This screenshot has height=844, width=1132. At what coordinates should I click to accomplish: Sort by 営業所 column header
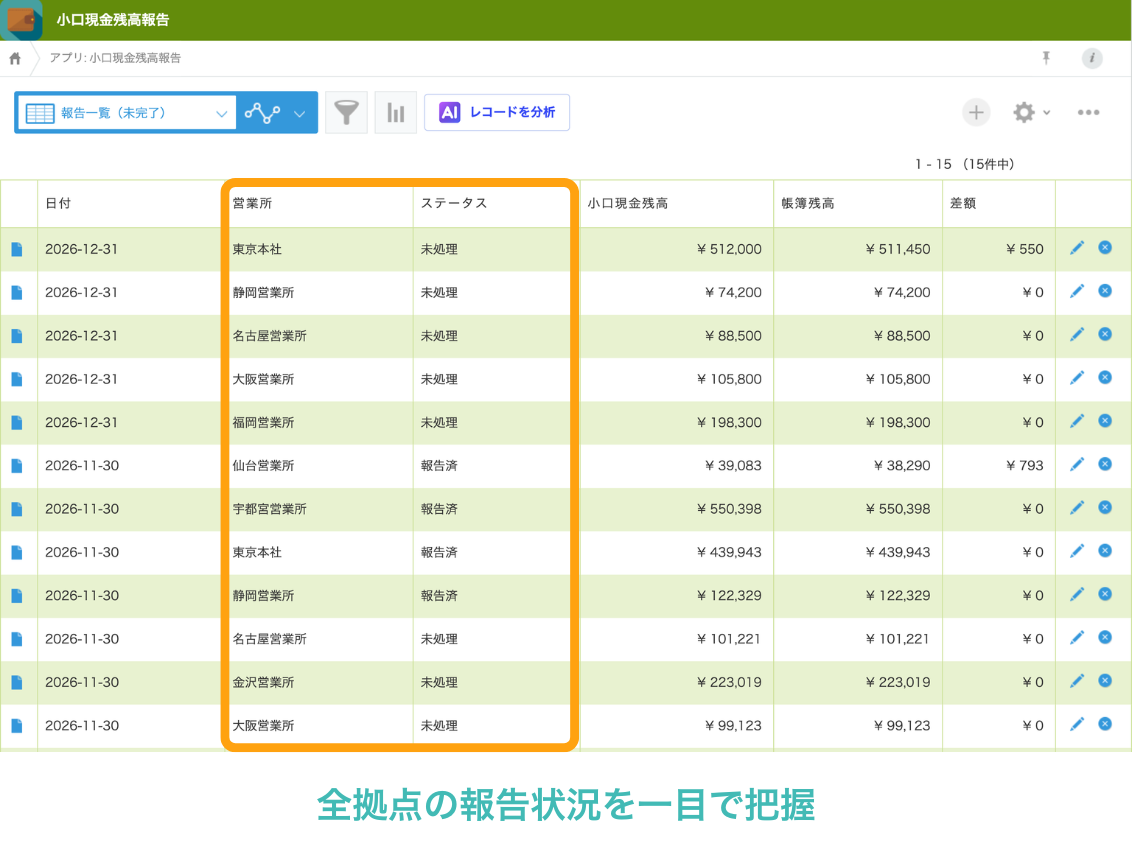(x=252, y=204)
